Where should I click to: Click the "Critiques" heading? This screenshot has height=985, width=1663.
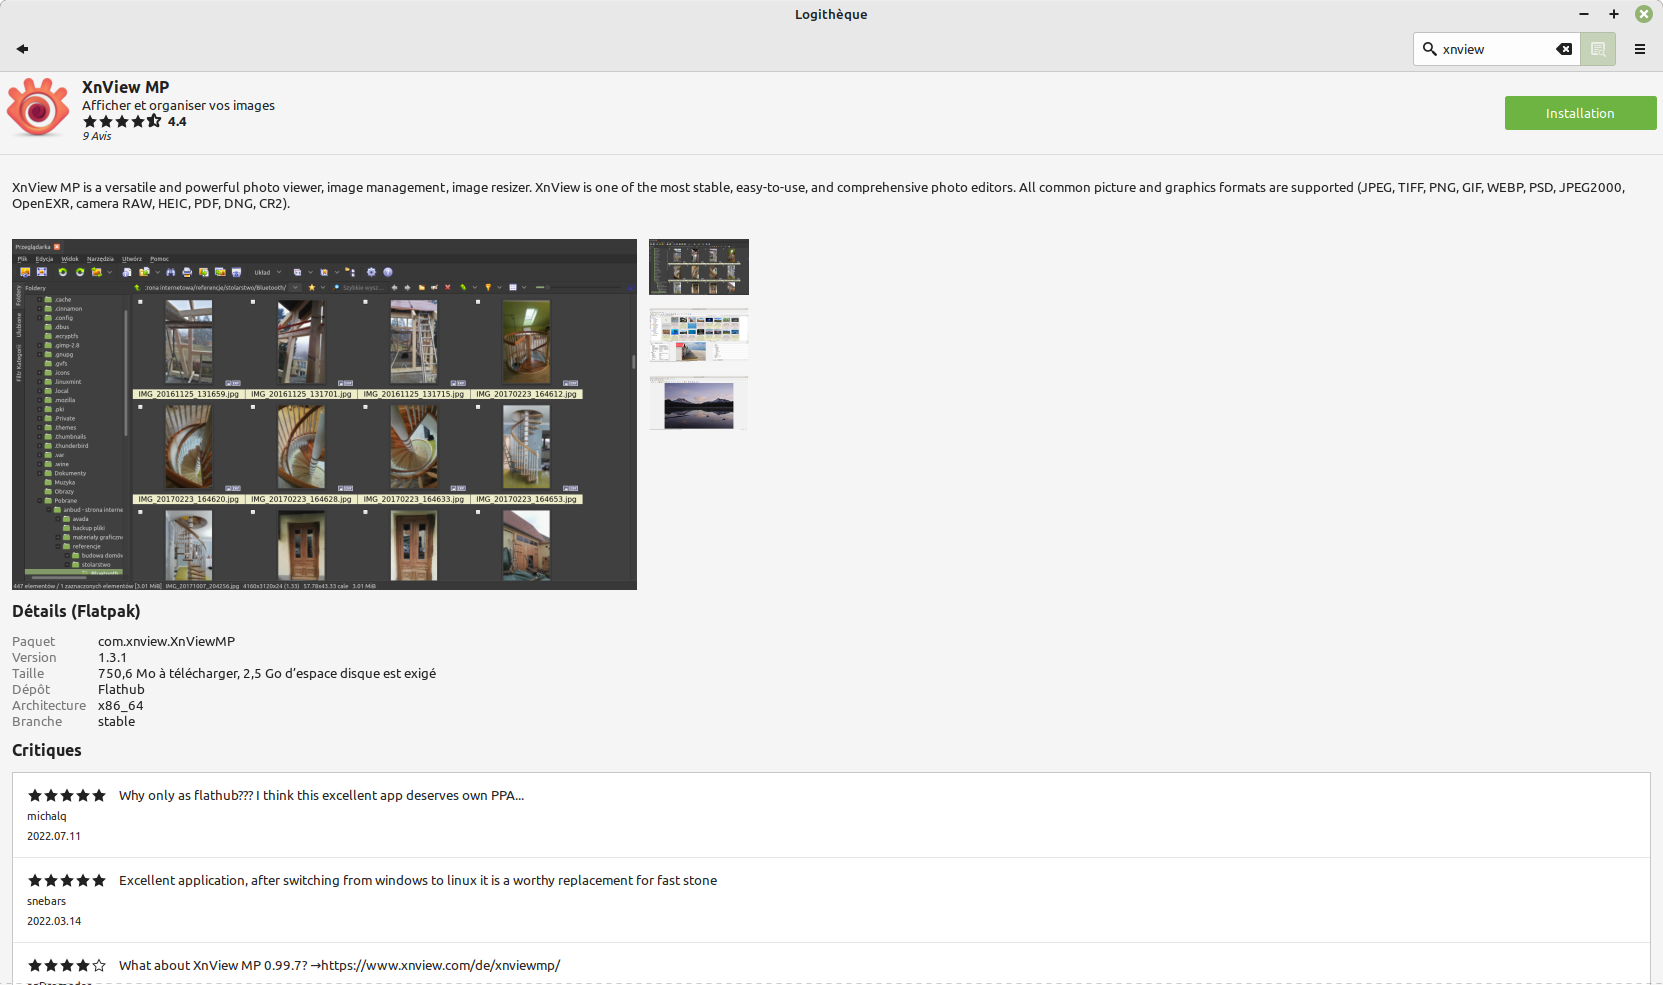click(47, 750)
